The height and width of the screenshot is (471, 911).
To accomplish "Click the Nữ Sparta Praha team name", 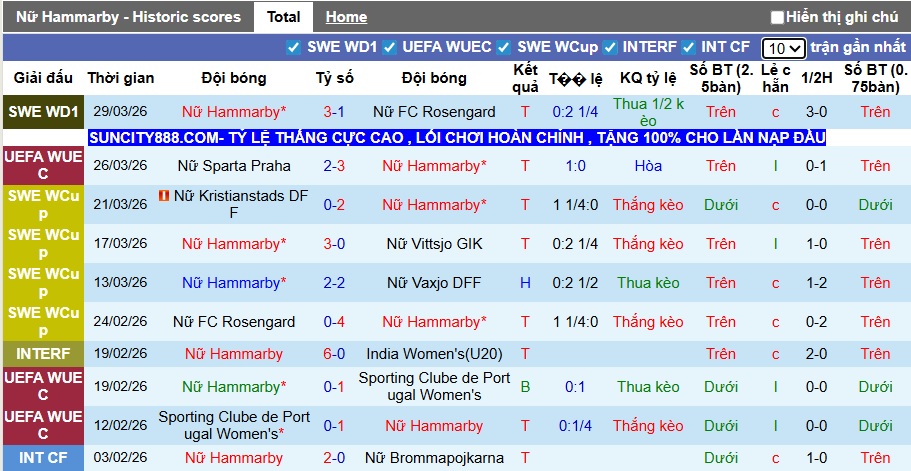I will pos(234,166).
